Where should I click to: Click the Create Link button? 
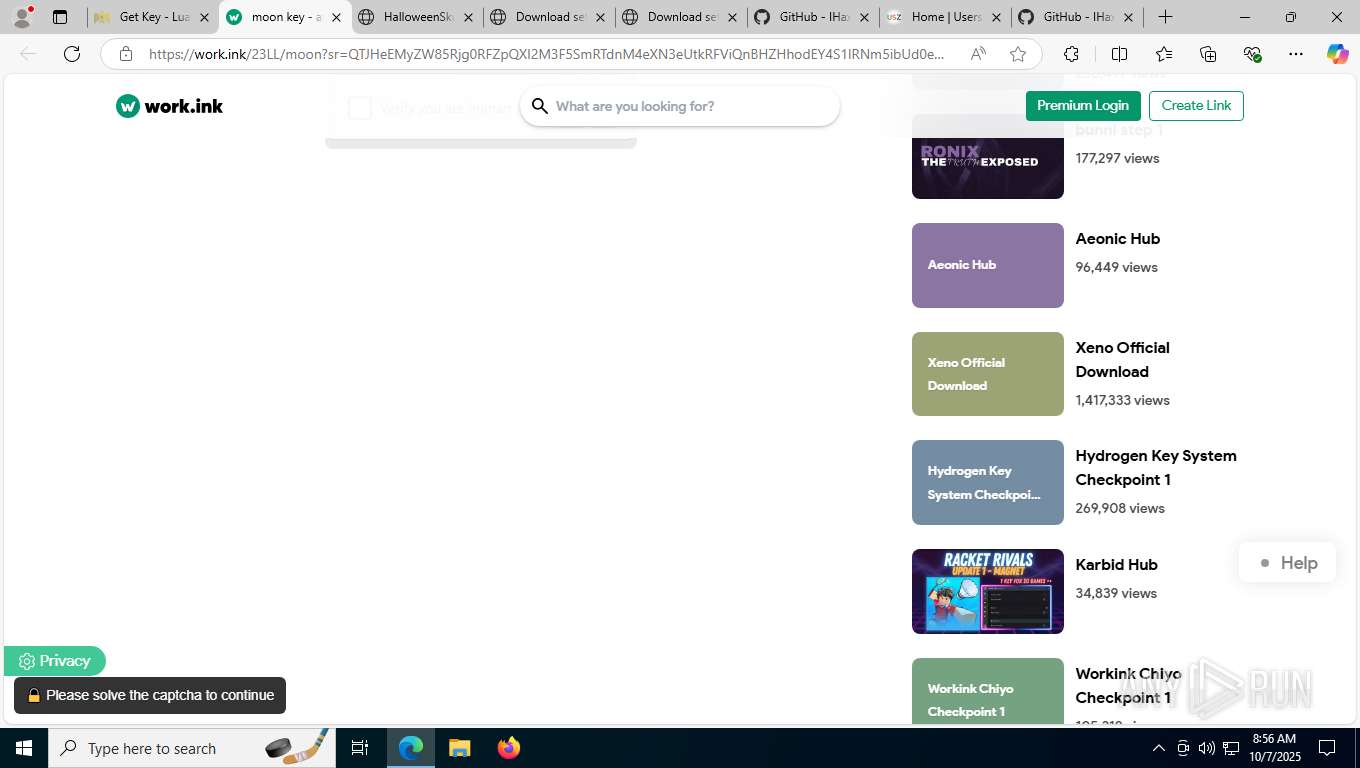coord(1196,106)
